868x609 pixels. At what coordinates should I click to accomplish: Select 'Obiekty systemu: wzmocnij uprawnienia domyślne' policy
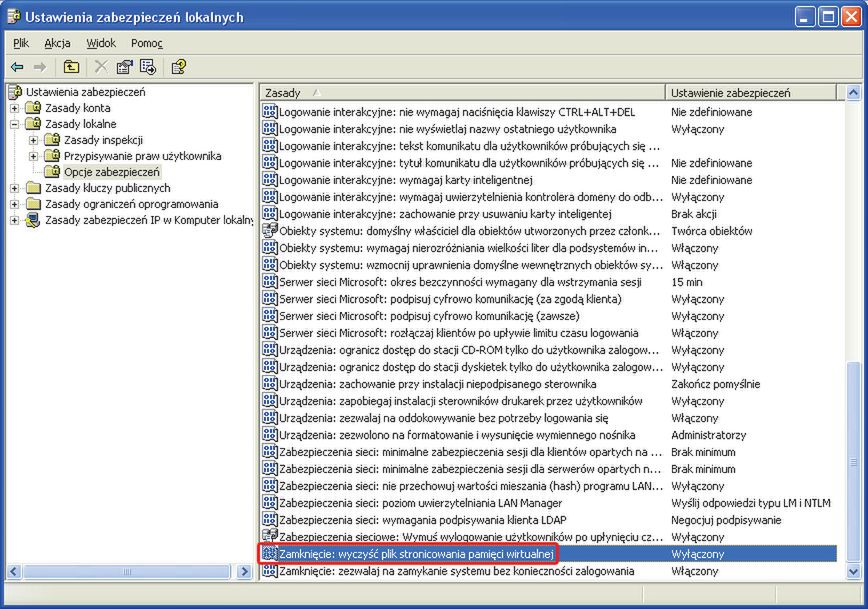point(471,265)
